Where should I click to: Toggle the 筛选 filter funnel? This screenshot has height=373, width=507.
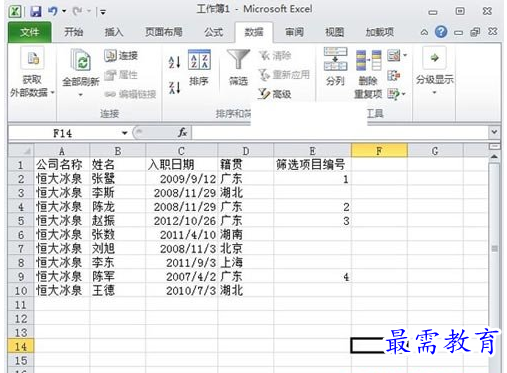[238, 60]
